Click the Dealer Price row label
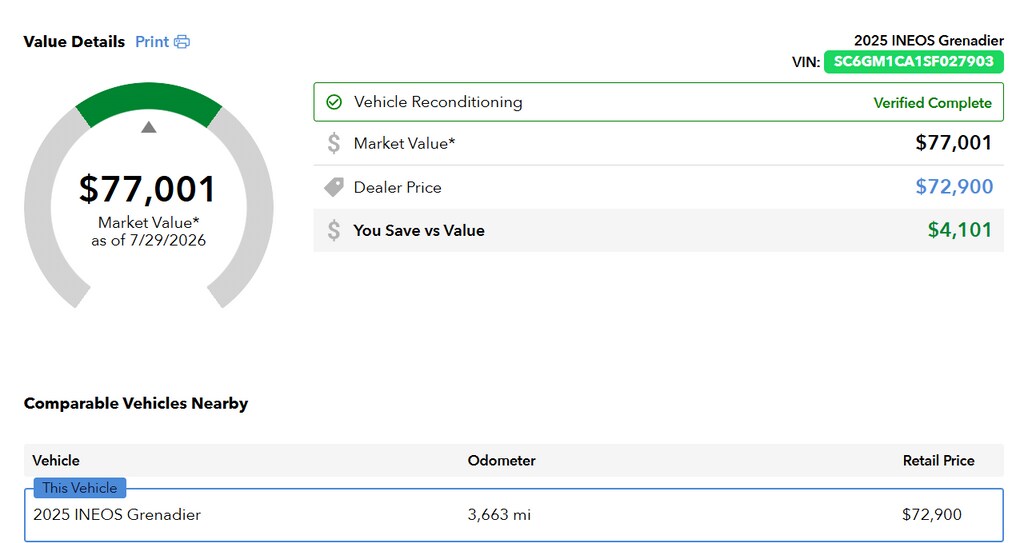The image size is (1024, 543). [x=398, y=188]
